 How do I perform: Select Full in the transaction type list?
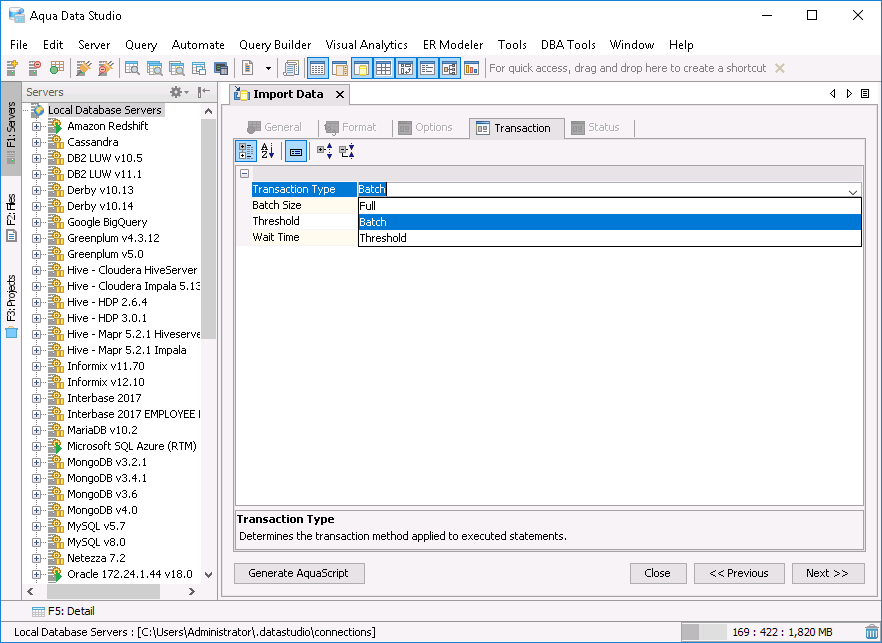pos(610,206)
